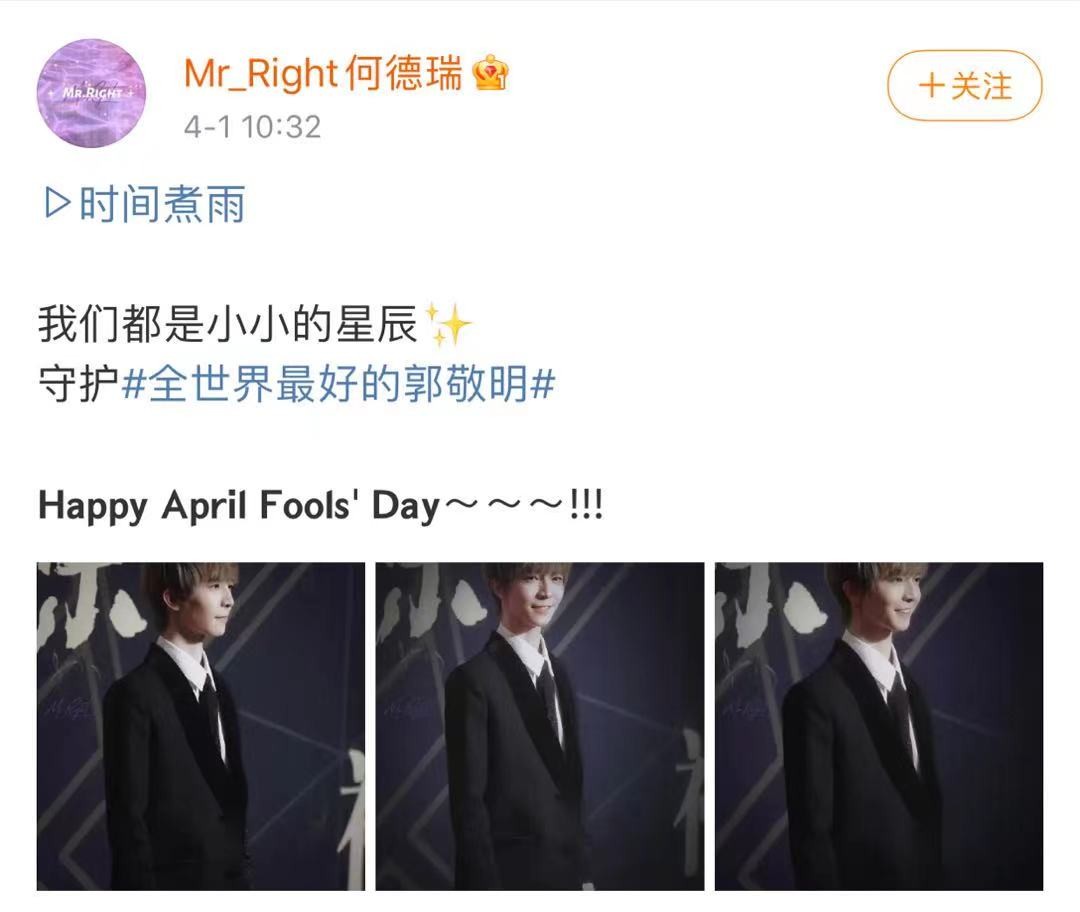Click the Happy April Fools' Day line
This screenshot has height=912, width=1080.
tap(321, 506)
